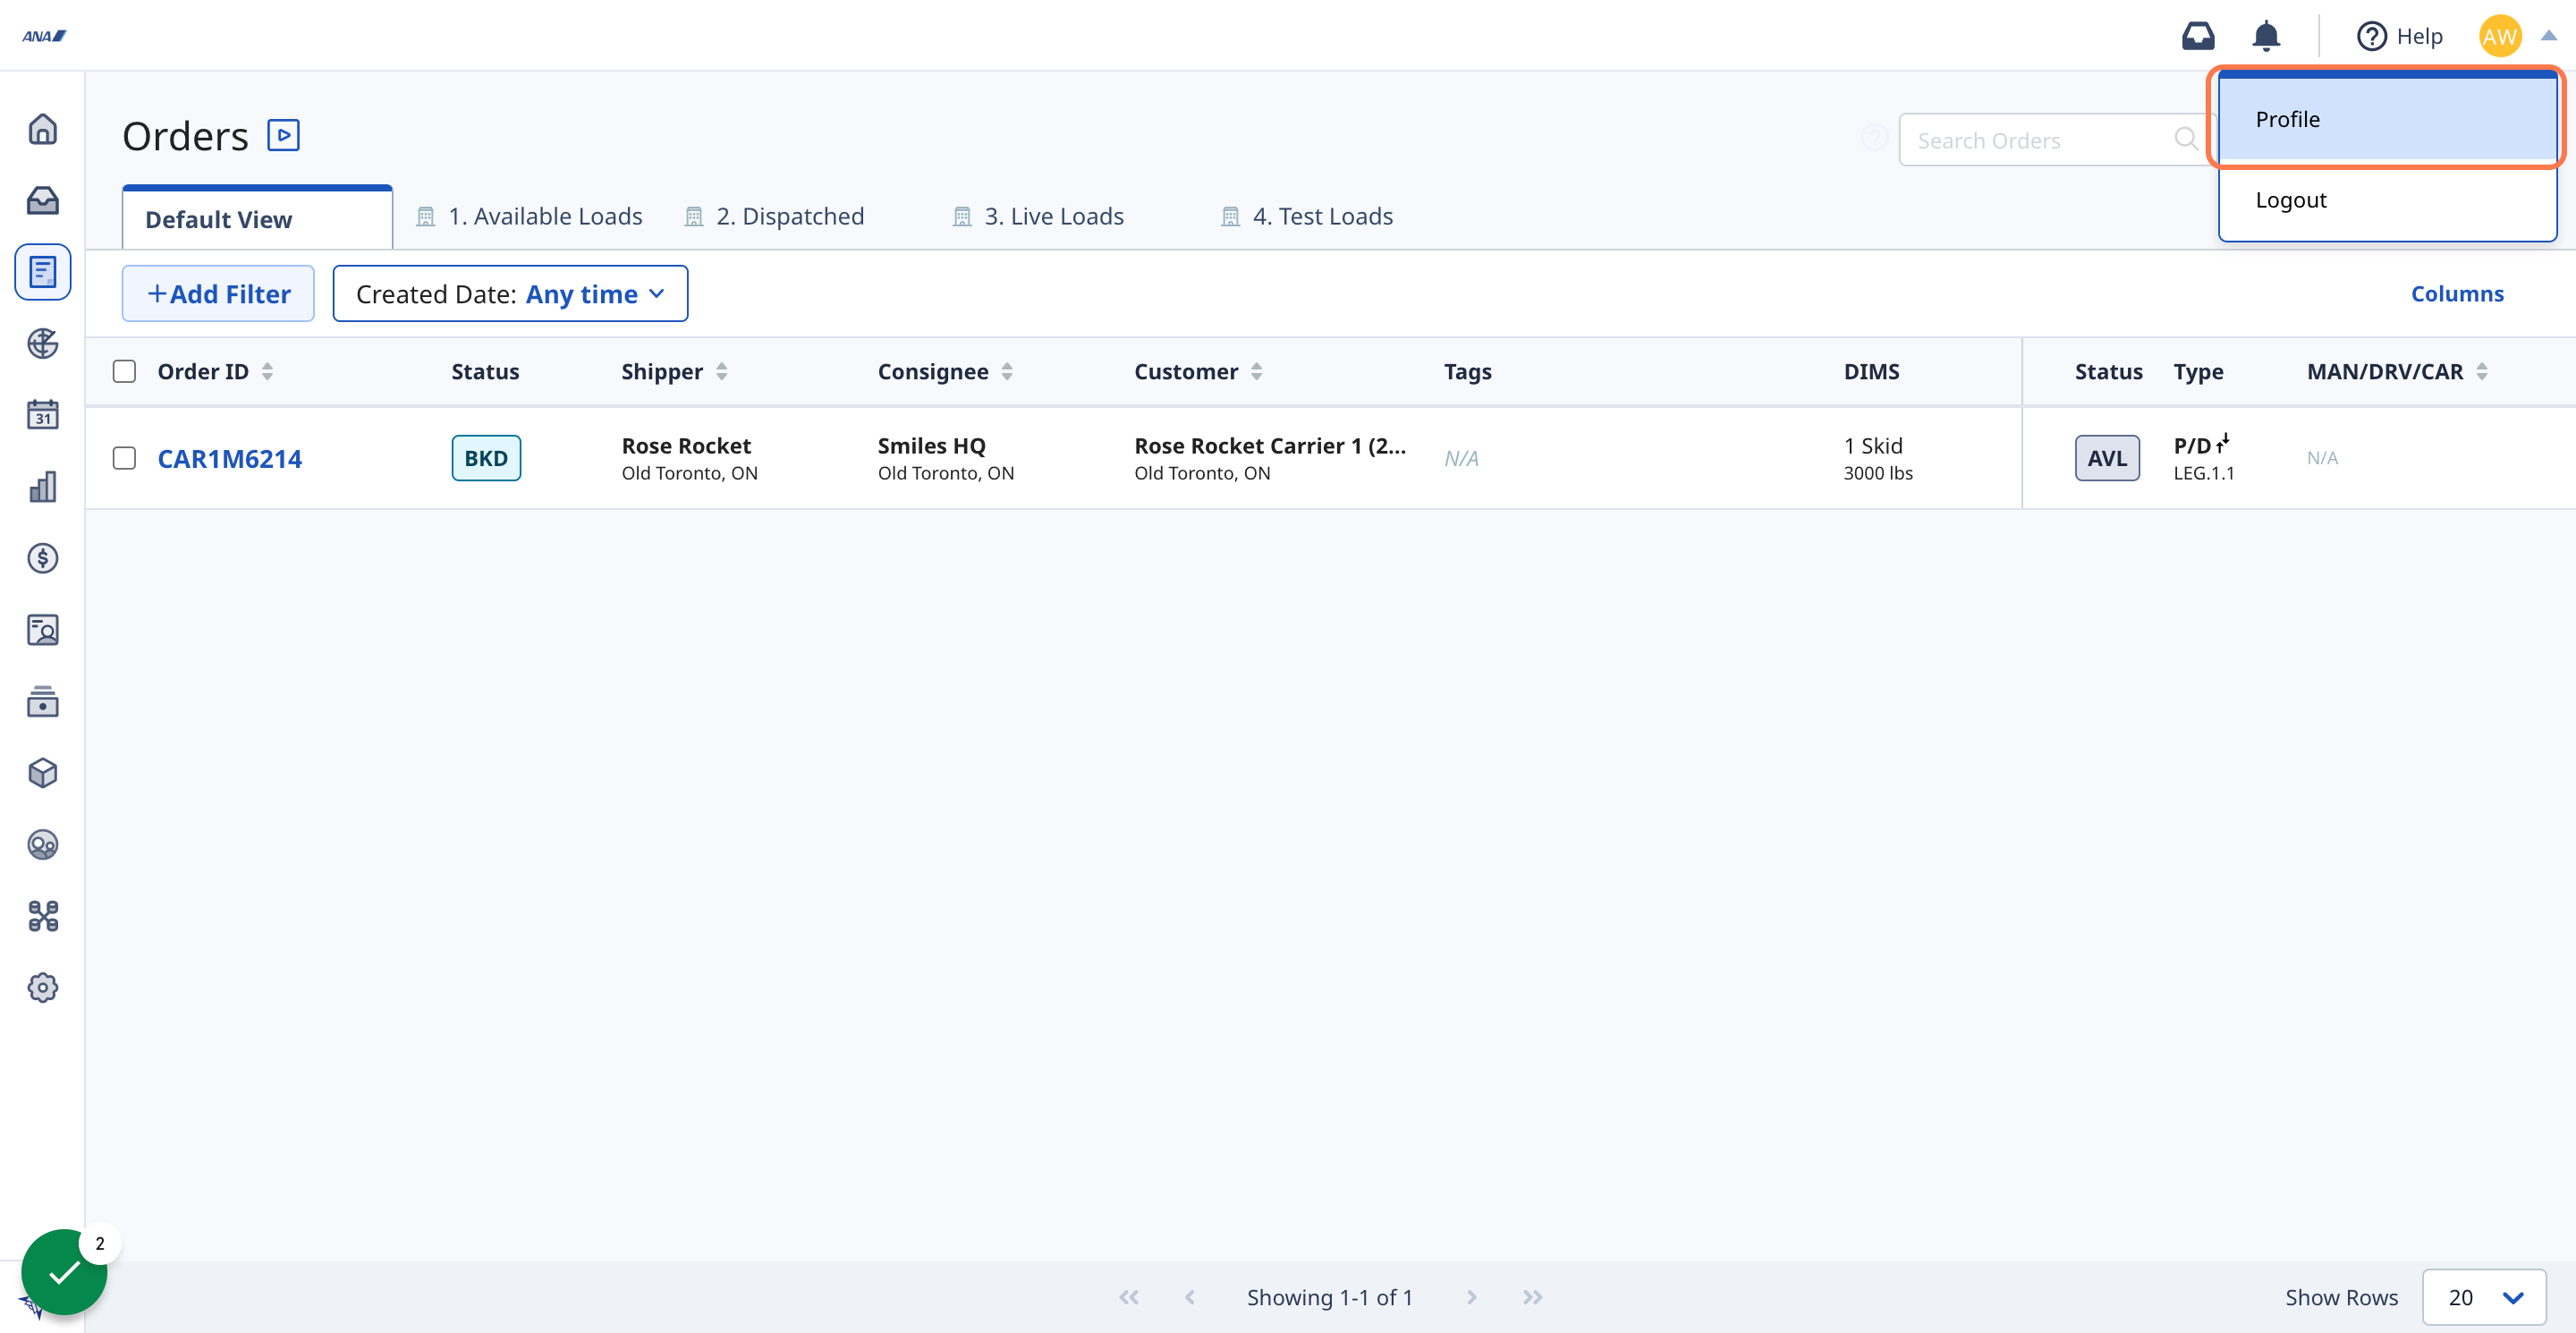
Task: Select Logout from user menu
Action: tap(2386, 200)
